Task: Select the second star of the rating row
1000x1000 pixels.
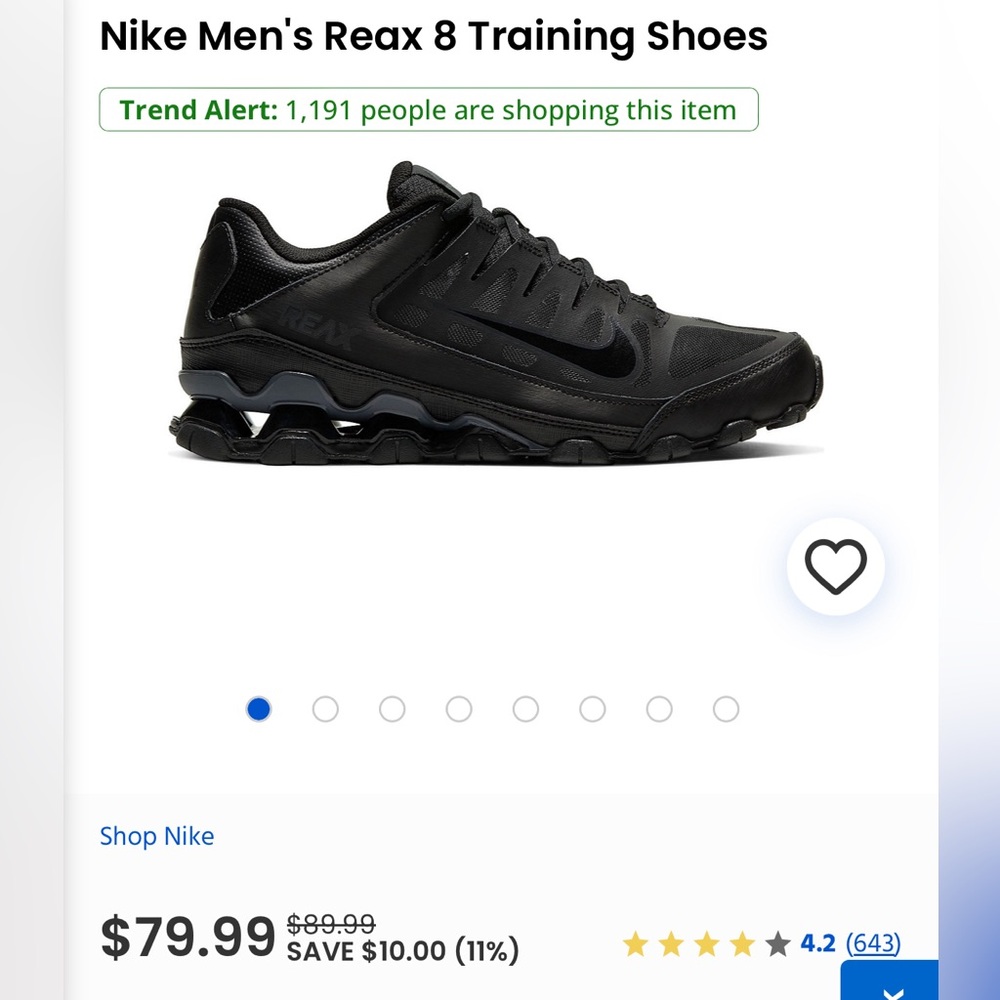Action: 672,941
